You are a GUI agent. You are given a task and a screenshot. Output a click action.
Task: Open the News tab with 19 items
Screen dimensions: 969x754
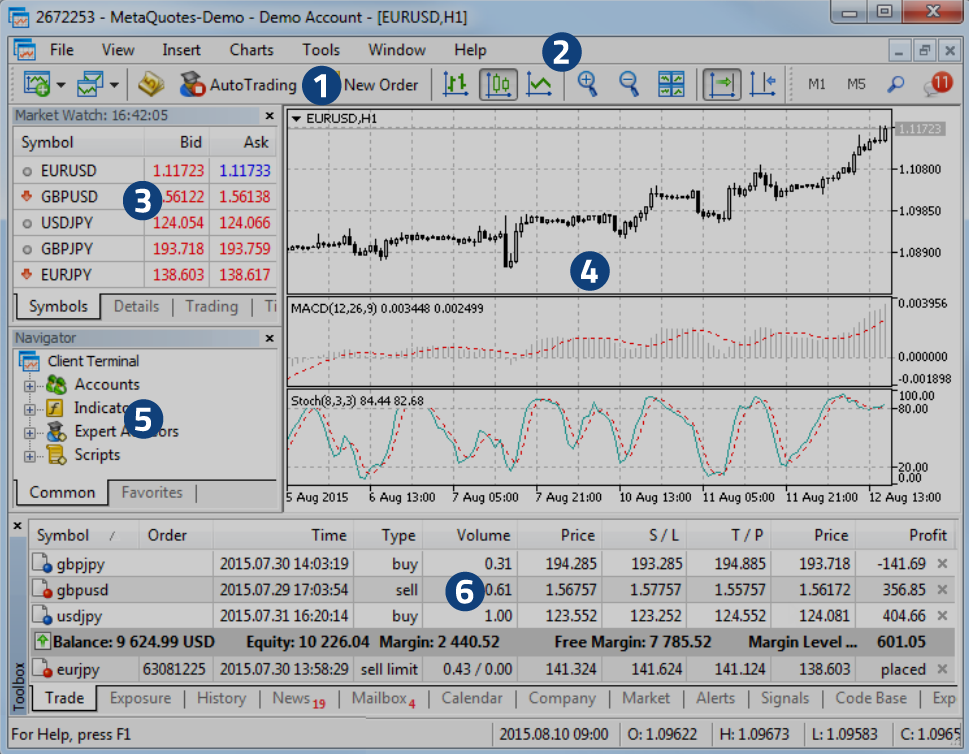click(299, 698)
